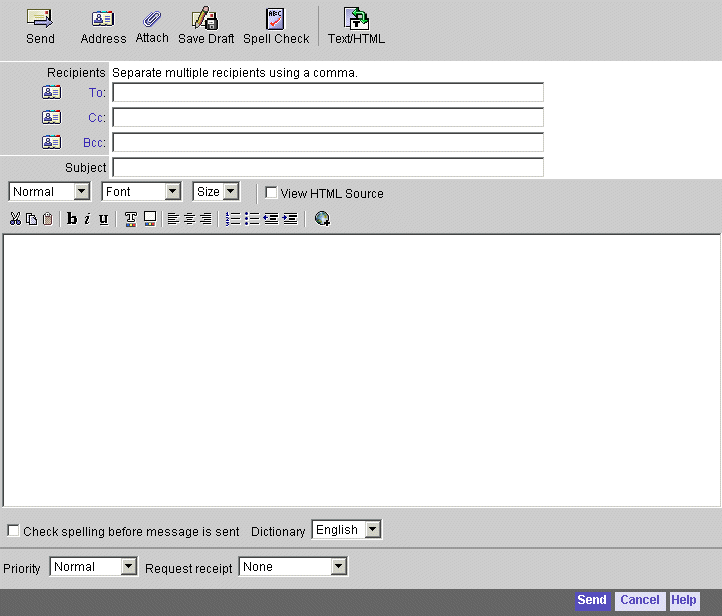722x616 pixels.
Task: Open the Address book from the toolbar
Action: (x=103, y=19)
